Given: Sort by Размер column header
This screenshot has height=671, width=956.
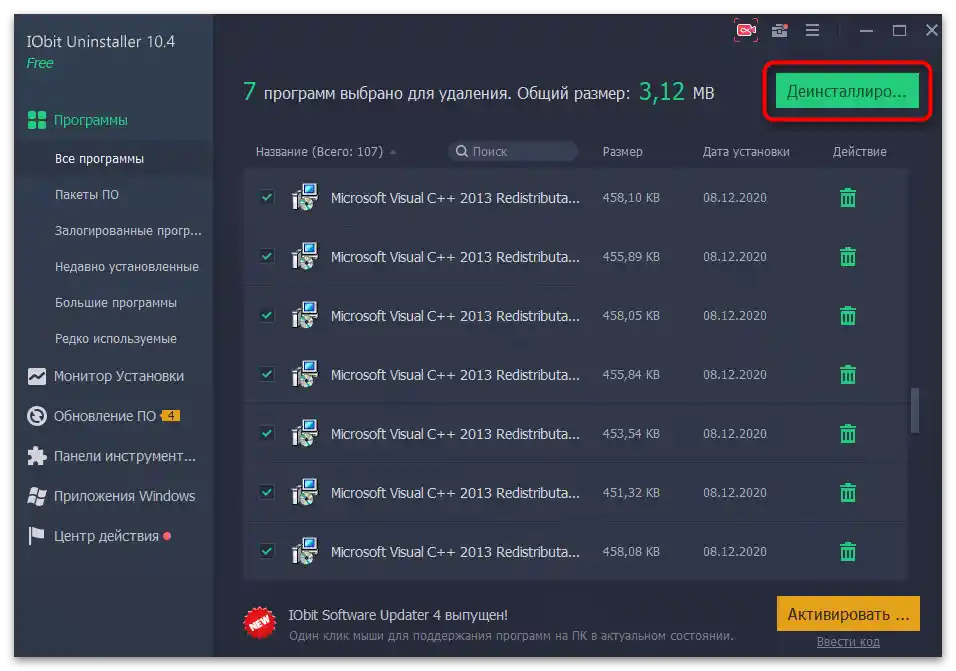Looking at the screenshot, I should (x=622, y=152).
